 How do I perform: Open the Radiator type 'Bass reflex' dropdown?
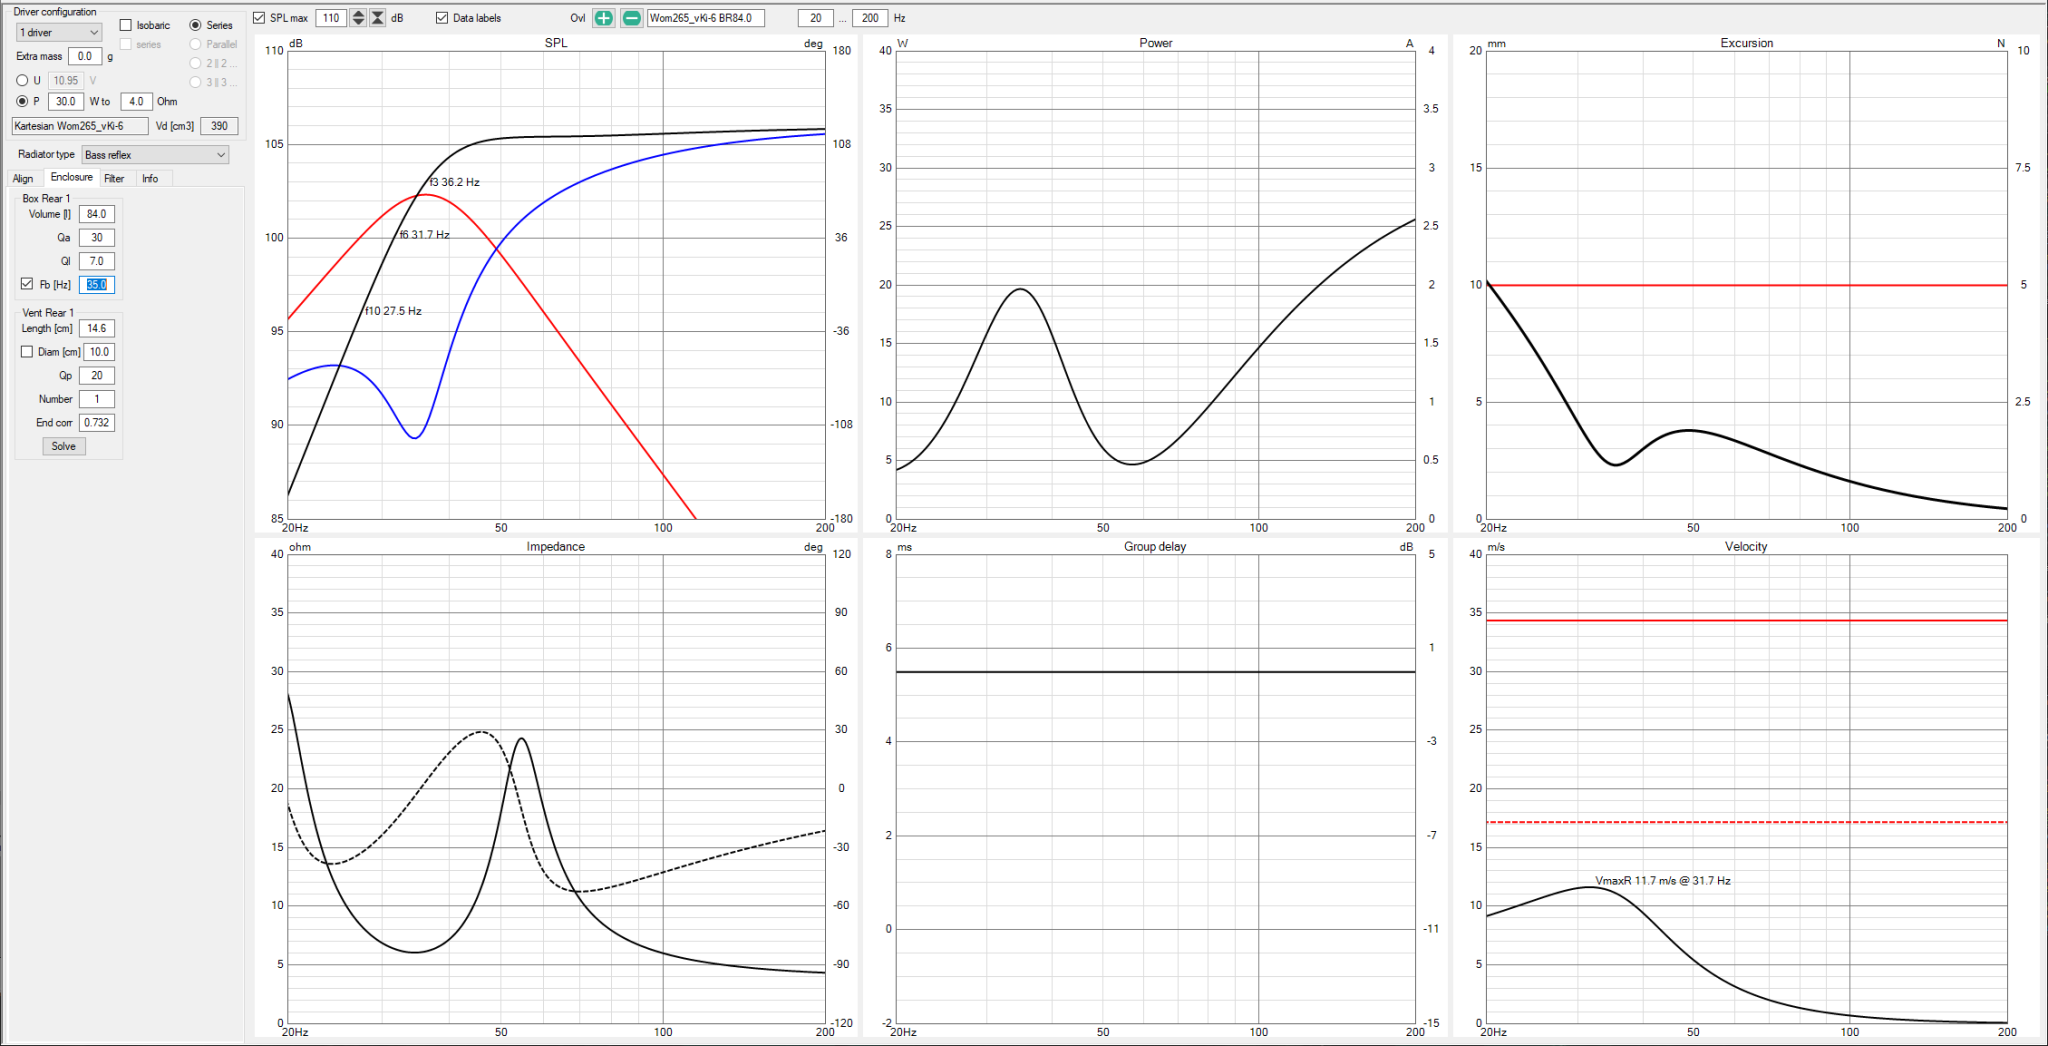[x=155, y=155]
